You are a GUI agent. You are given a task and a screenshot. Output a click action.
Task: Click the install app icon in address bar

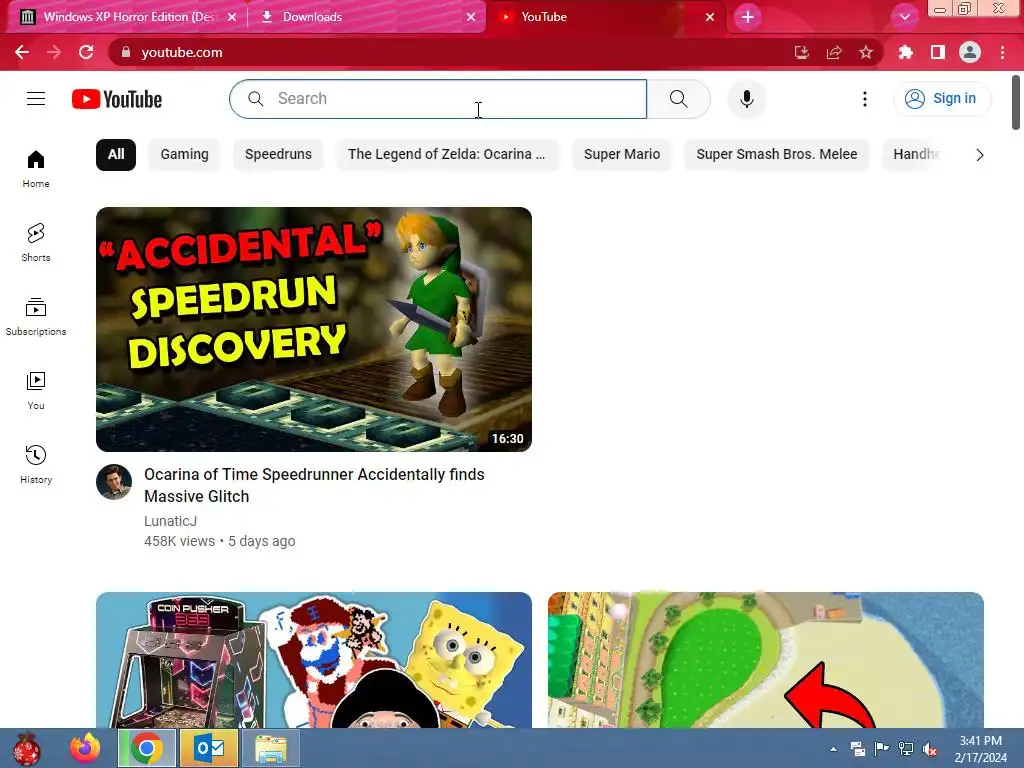[802, 52]
